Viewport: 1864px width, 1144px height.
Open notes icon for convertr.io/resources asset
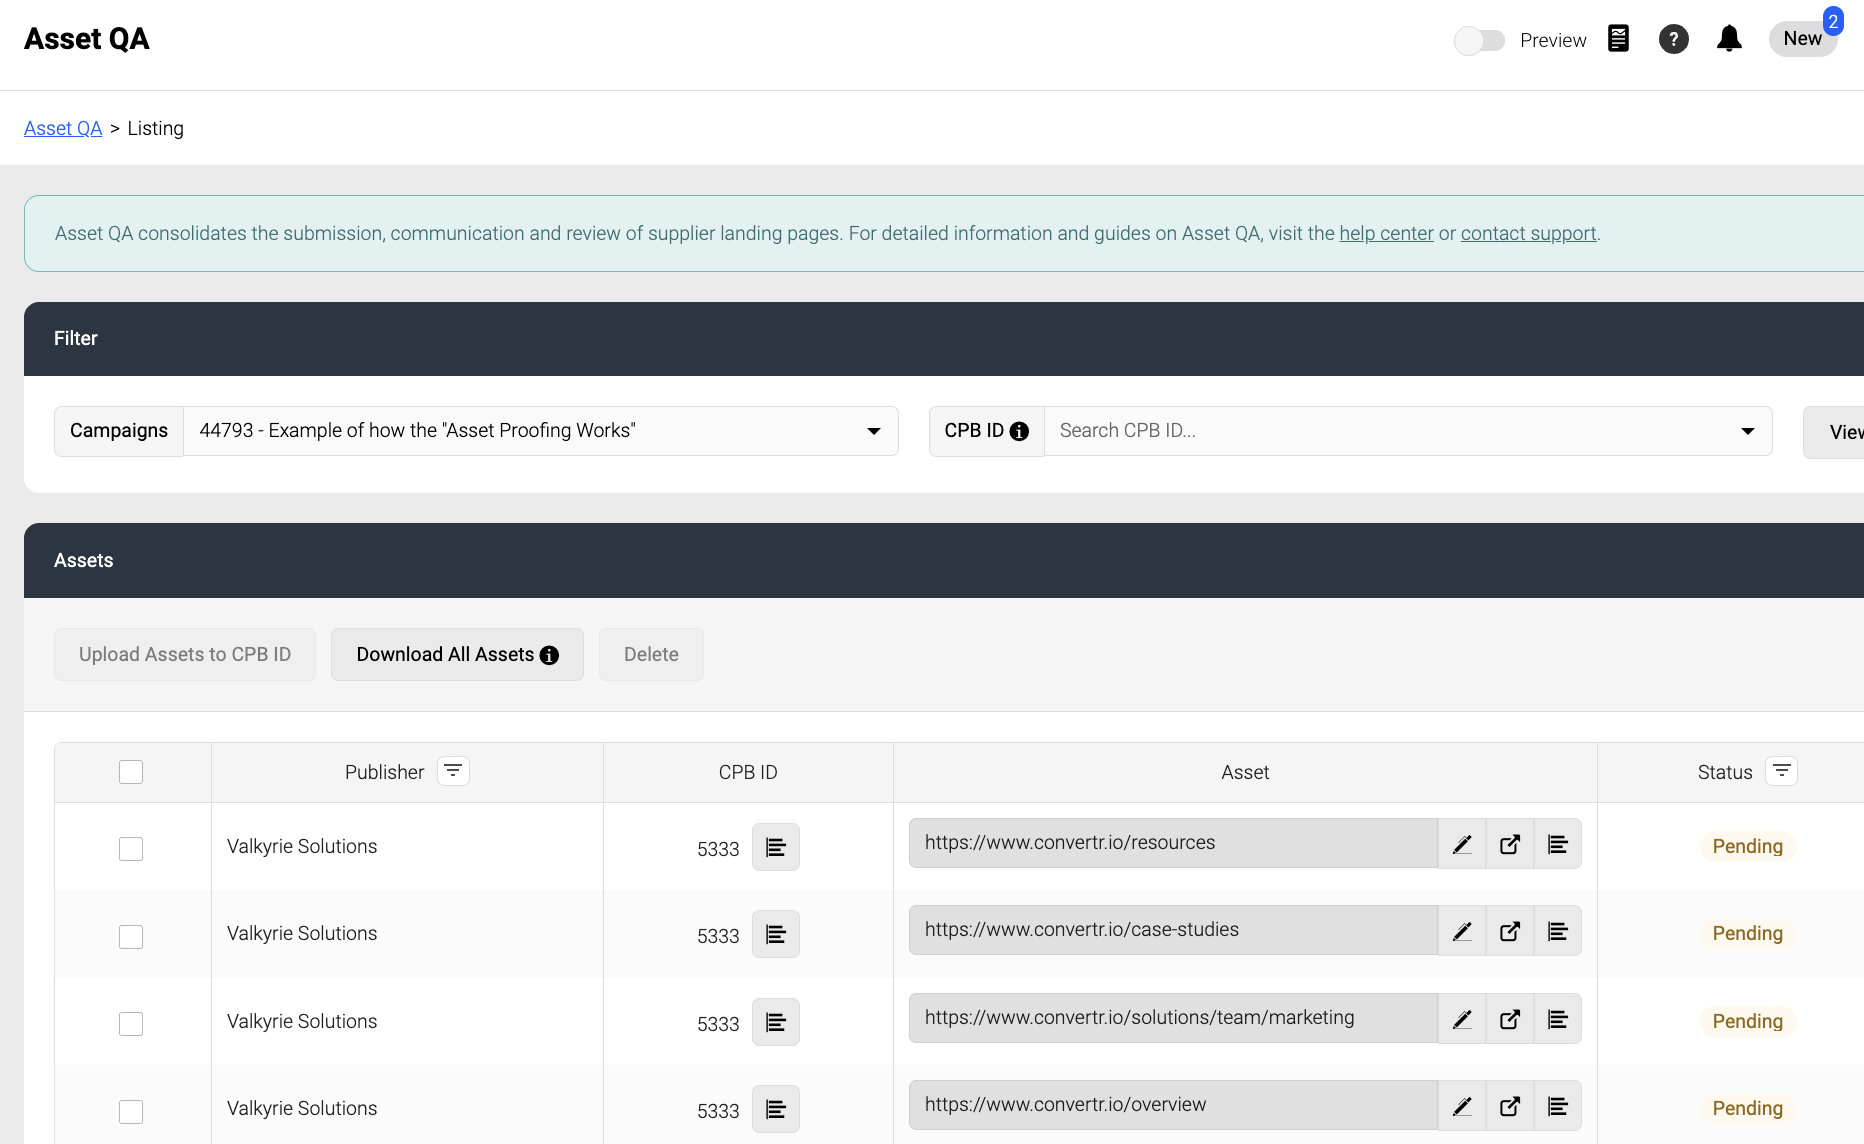click(x=1558, y=844)
